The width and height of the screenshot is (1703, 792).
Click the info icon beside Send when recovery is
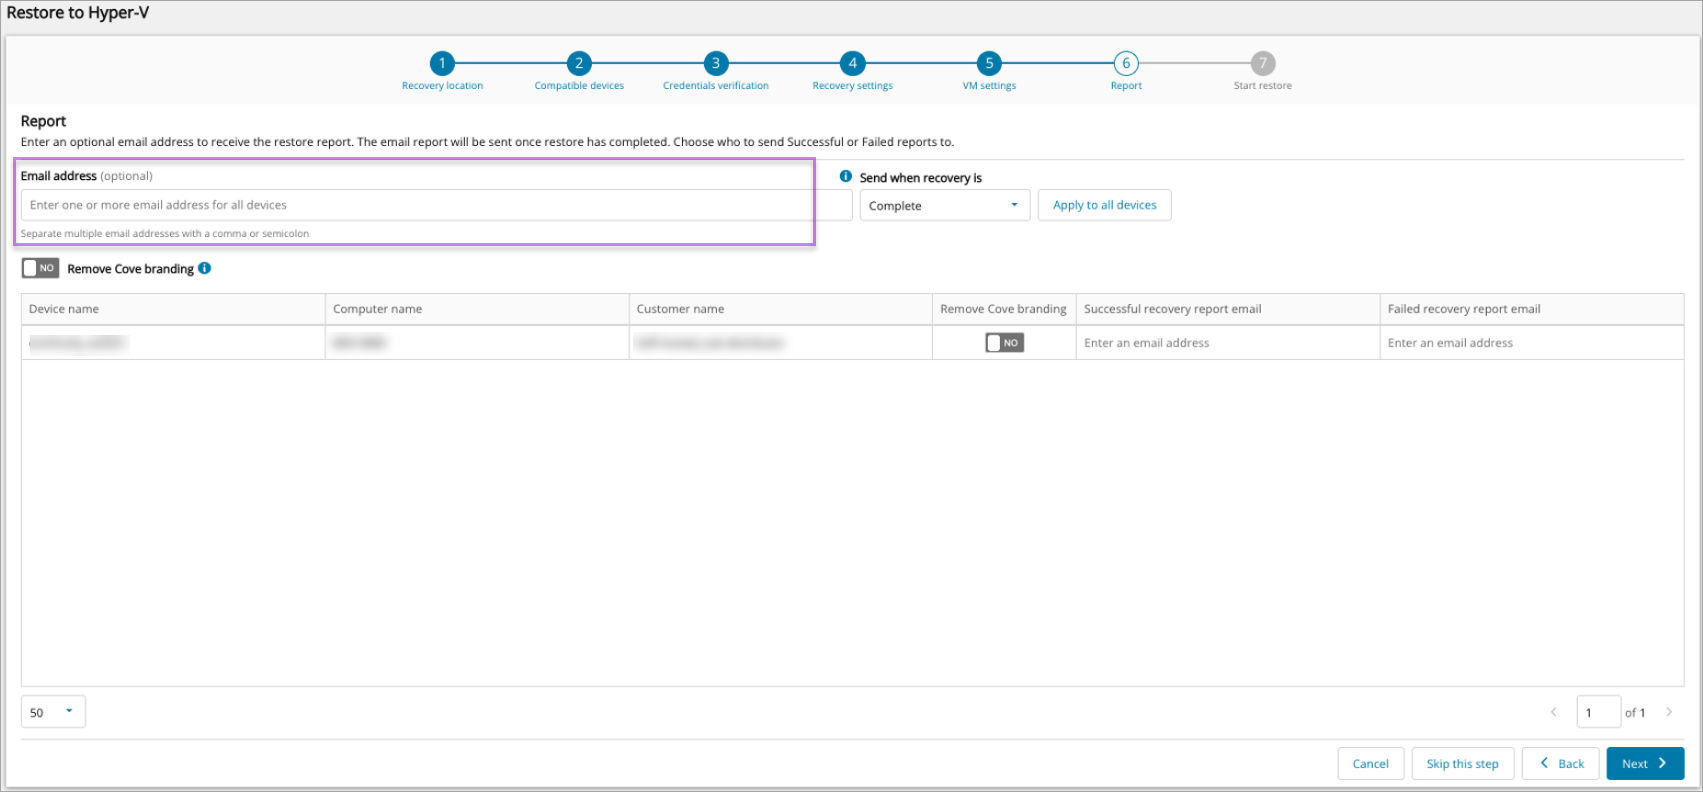[x=846, y=176]
